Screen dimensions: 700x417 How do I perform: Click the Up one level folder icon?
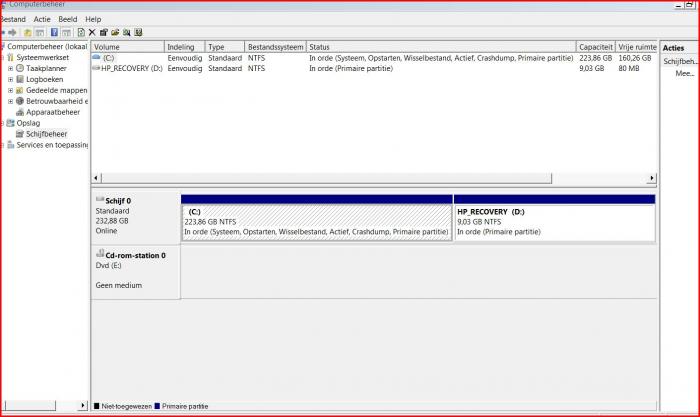[x=27, y=32]
